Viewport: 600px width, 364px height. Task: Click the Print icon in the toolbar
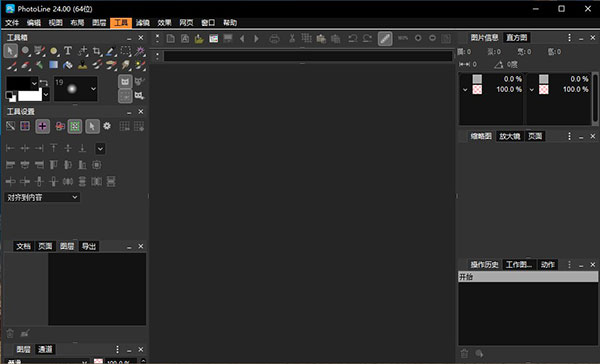coord(274,38)
